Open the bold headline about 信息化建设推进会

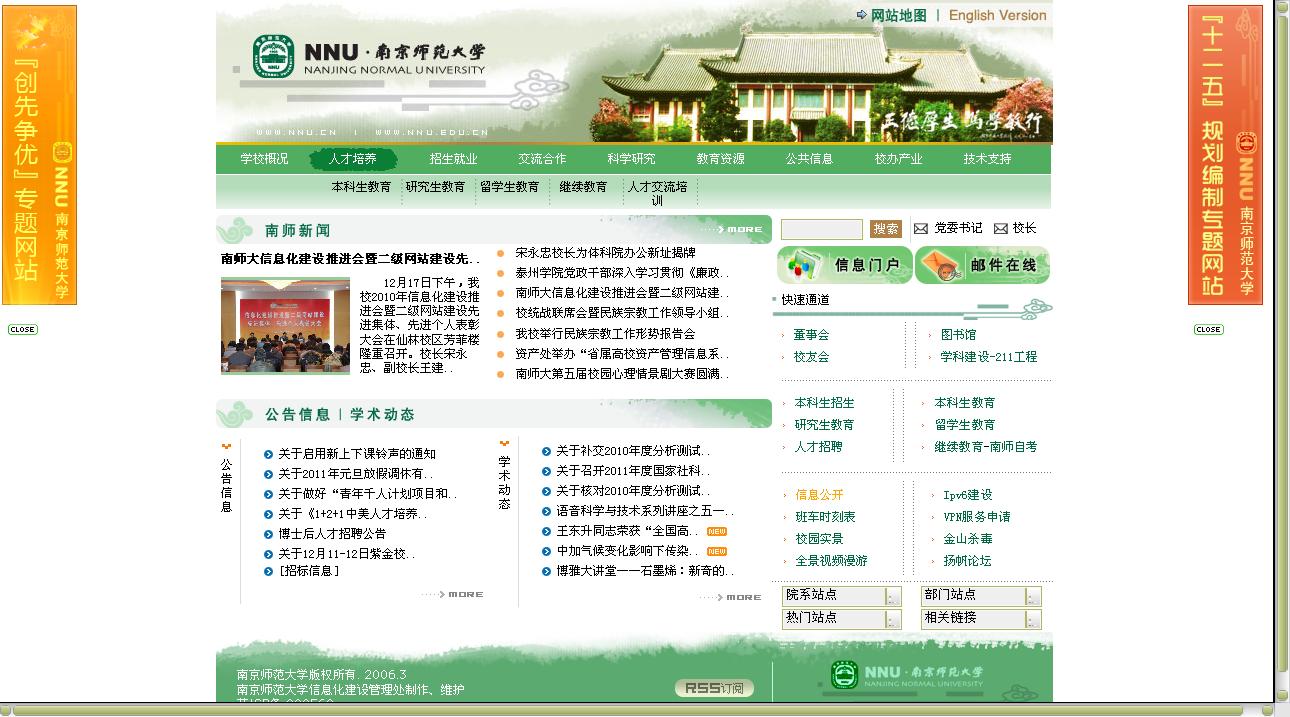point(351,259)
